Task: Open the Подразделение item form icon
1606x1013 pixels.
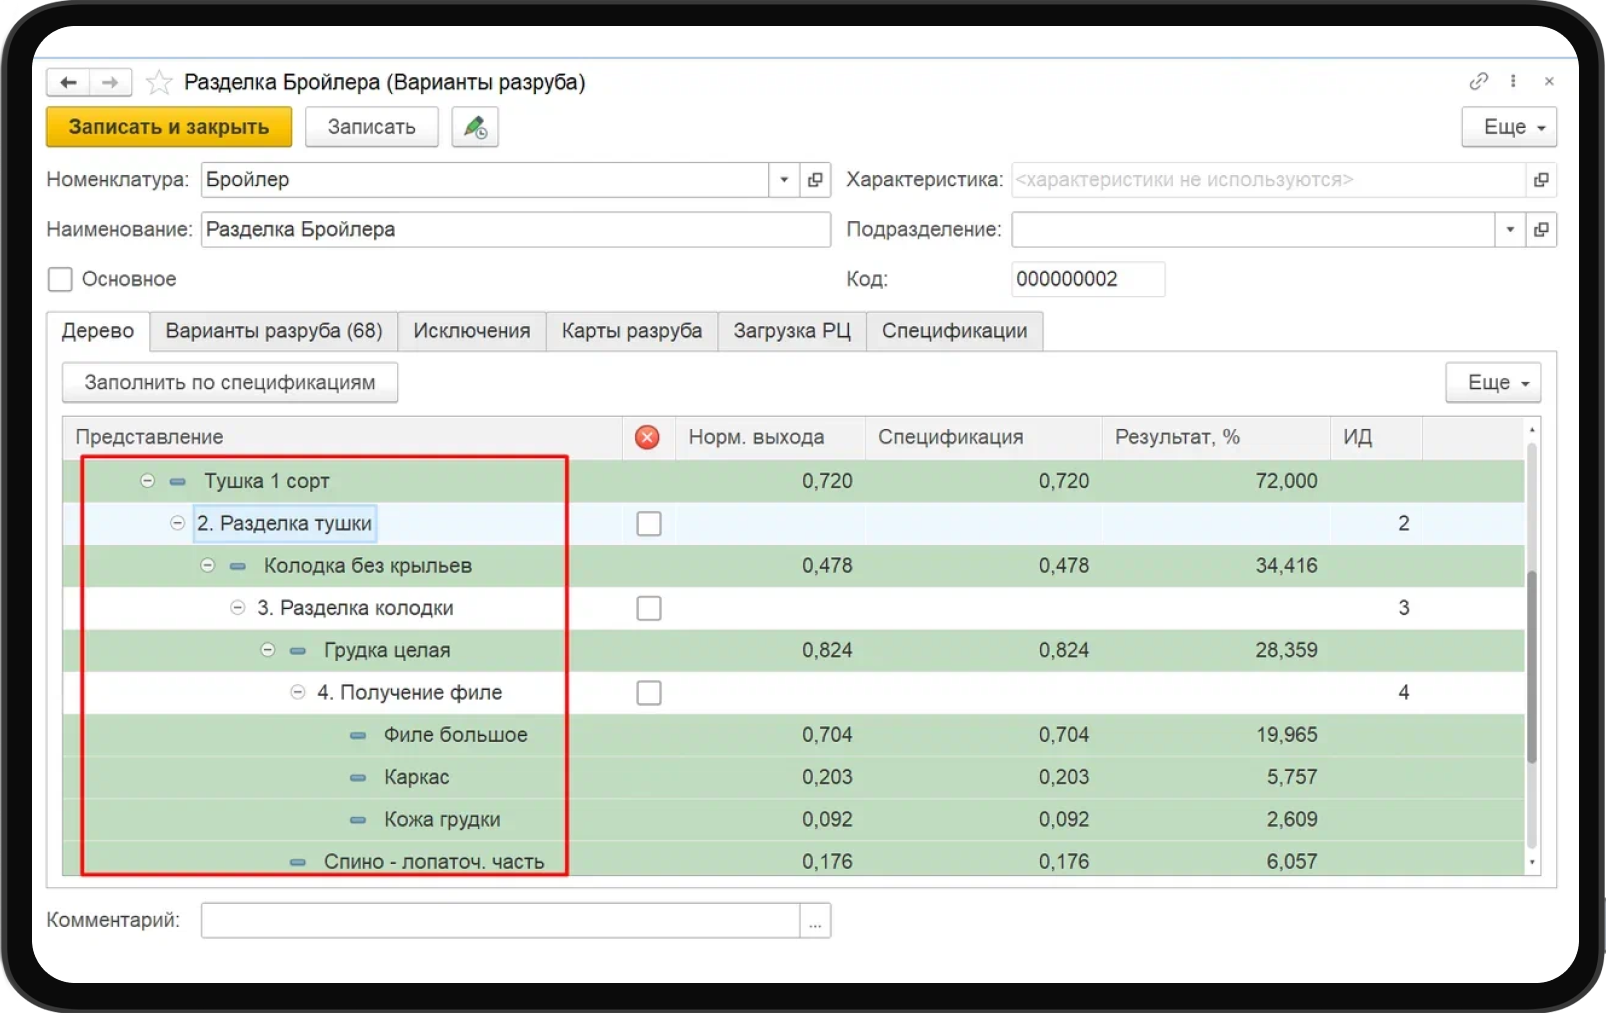Action: pyautogui.click(x=1541, y=230)
